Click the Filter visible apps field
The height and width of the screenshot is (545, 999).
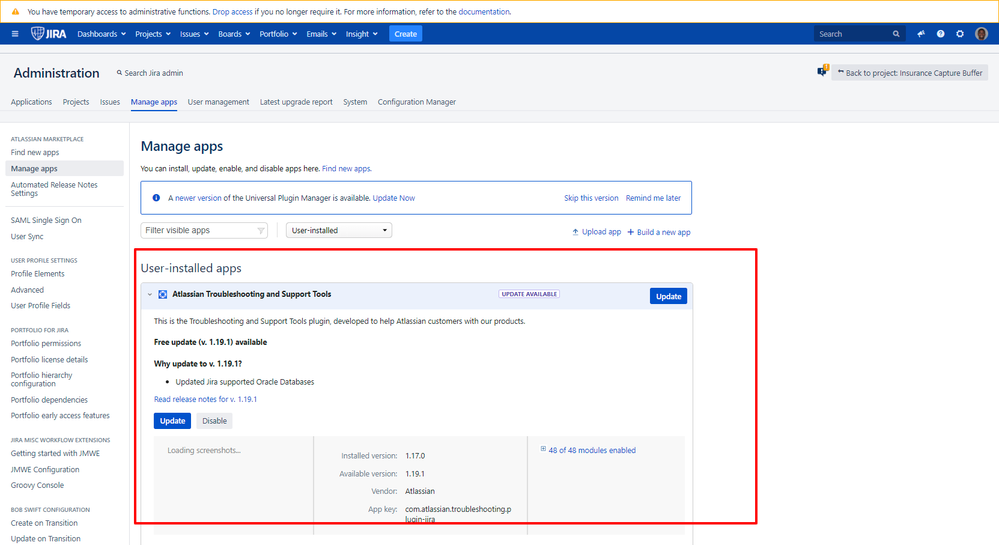click(x=204, y=231)
